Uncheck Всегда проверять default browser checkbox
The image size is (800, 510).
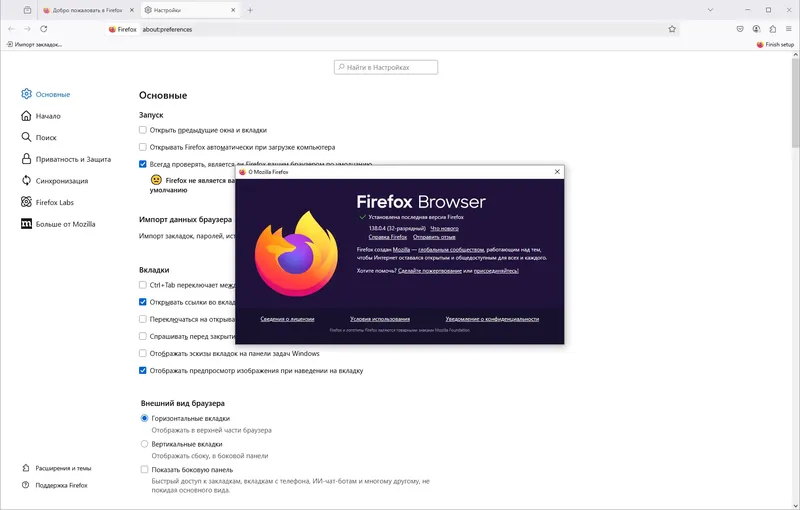[x=143, y=164]
